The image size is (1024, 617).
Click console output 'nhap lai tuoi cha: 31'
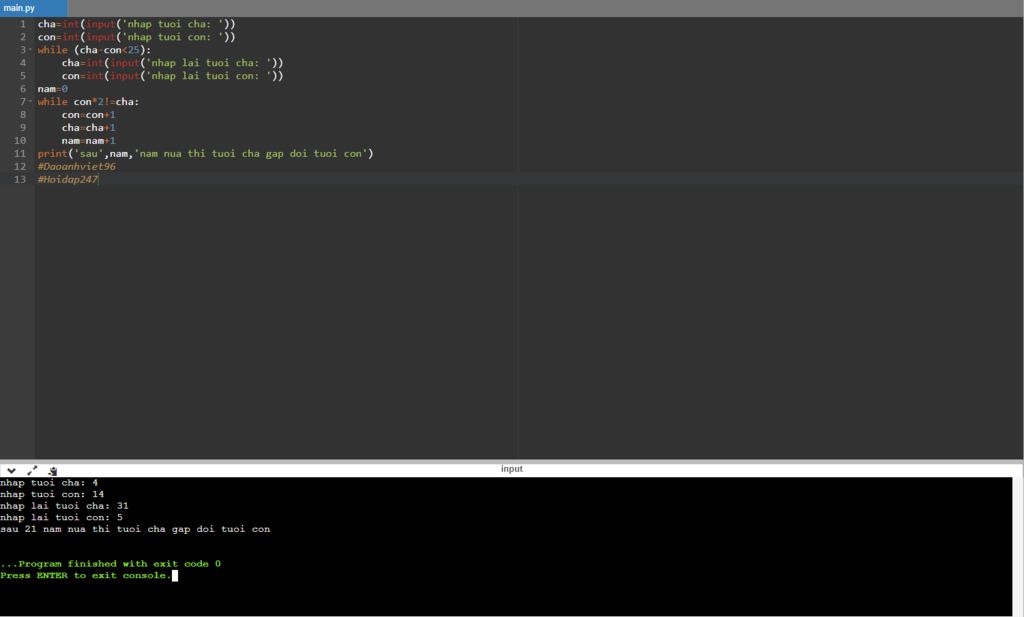click(64, 506)
